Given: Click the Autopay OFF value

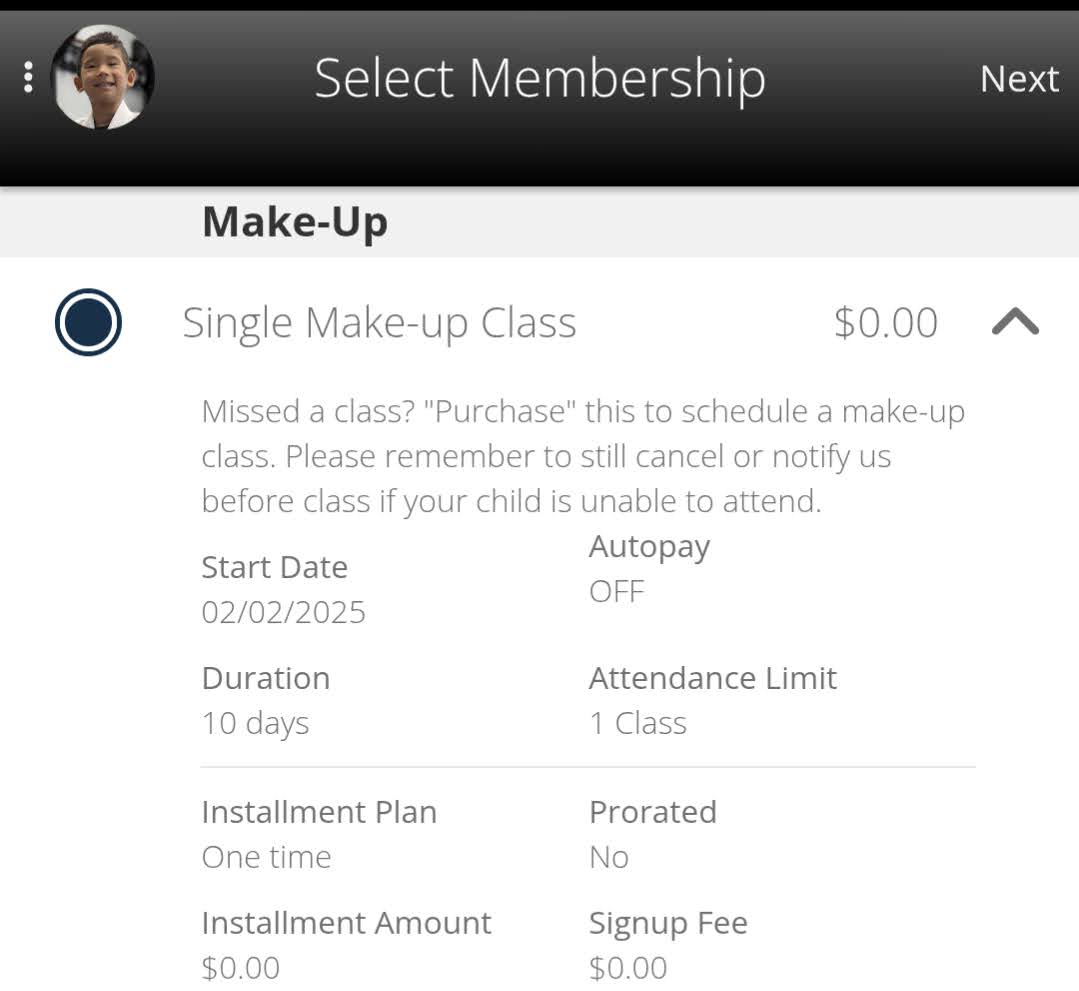Looking at the screenshot, I should coord(617,592).
